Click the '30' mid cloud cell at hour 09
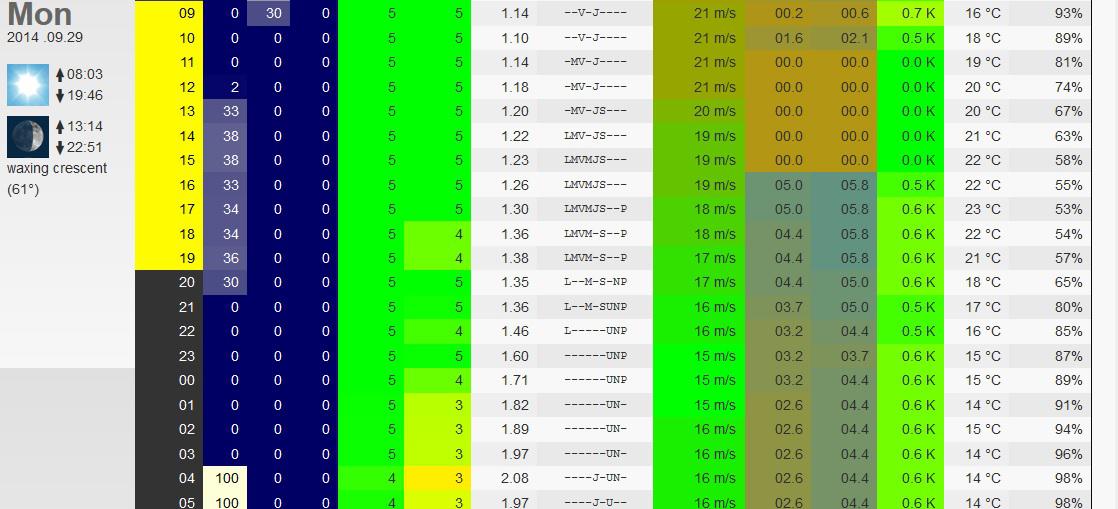 tap(269, 14)
